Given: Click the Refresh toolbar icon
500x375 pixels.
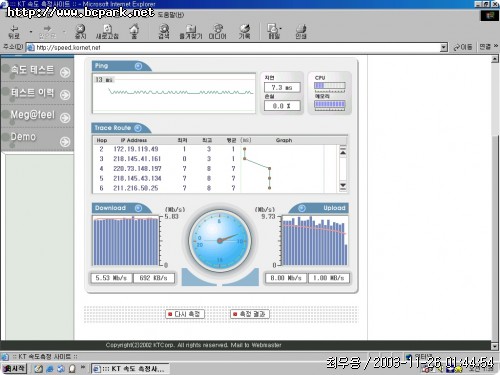Looking at the screenshot, I should (107, 32).
